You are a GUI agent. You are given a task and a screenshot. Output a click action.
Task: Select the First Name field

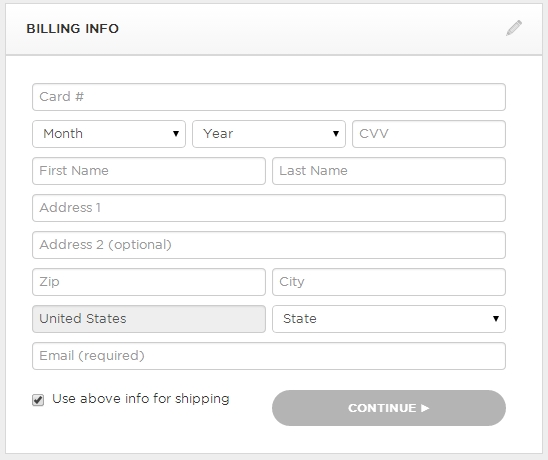click(149, 171)
